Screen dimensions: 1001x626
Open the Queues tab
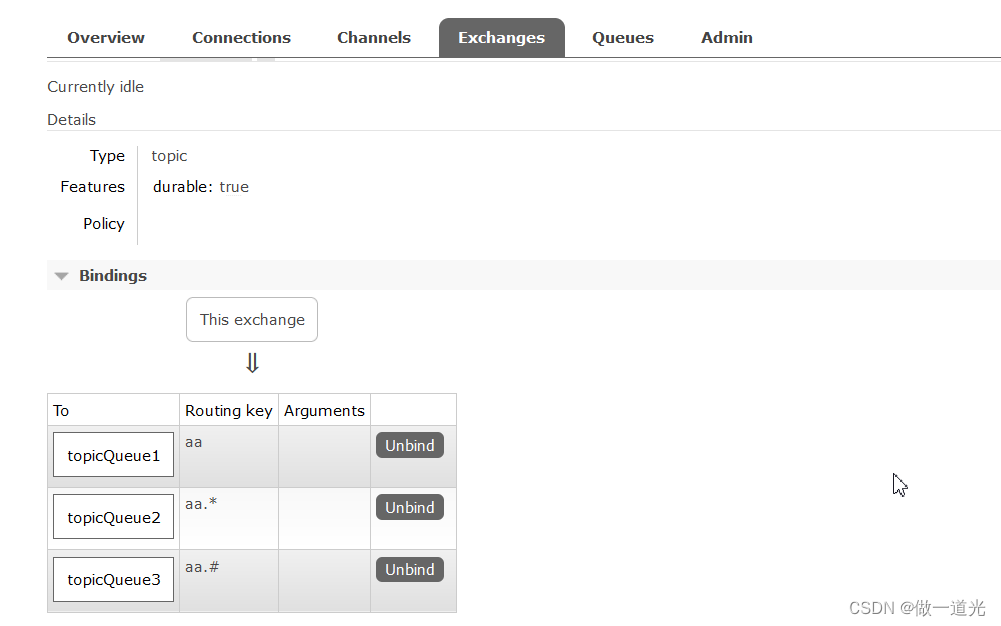click(x=622, y=37)
